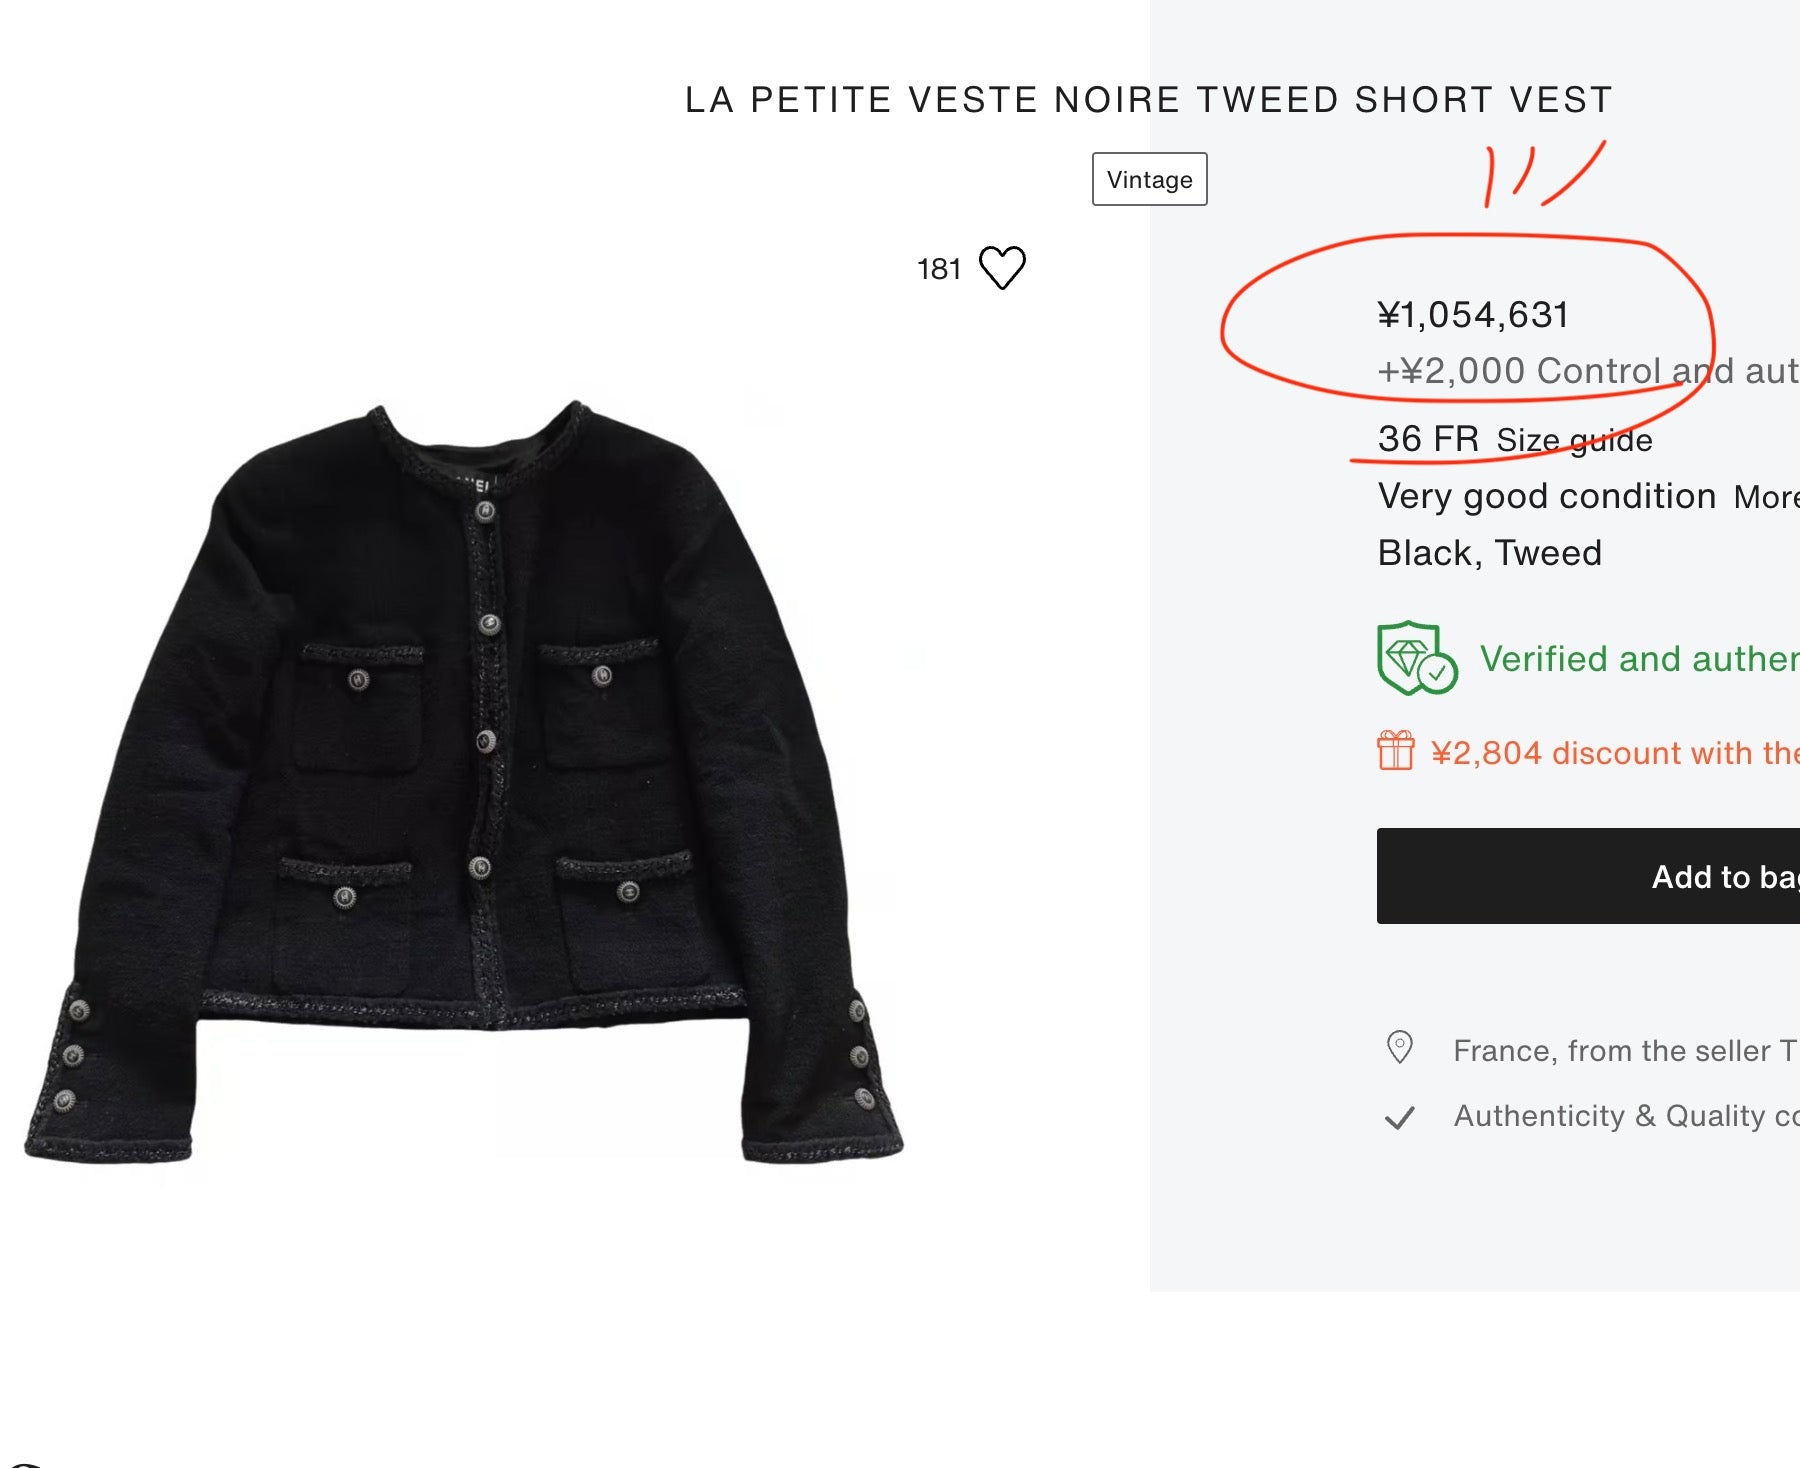Click the Verified and authenticated text
Viewport: 1800px width, 1468px height.
pyautogui.click(x=1638, y=659)
